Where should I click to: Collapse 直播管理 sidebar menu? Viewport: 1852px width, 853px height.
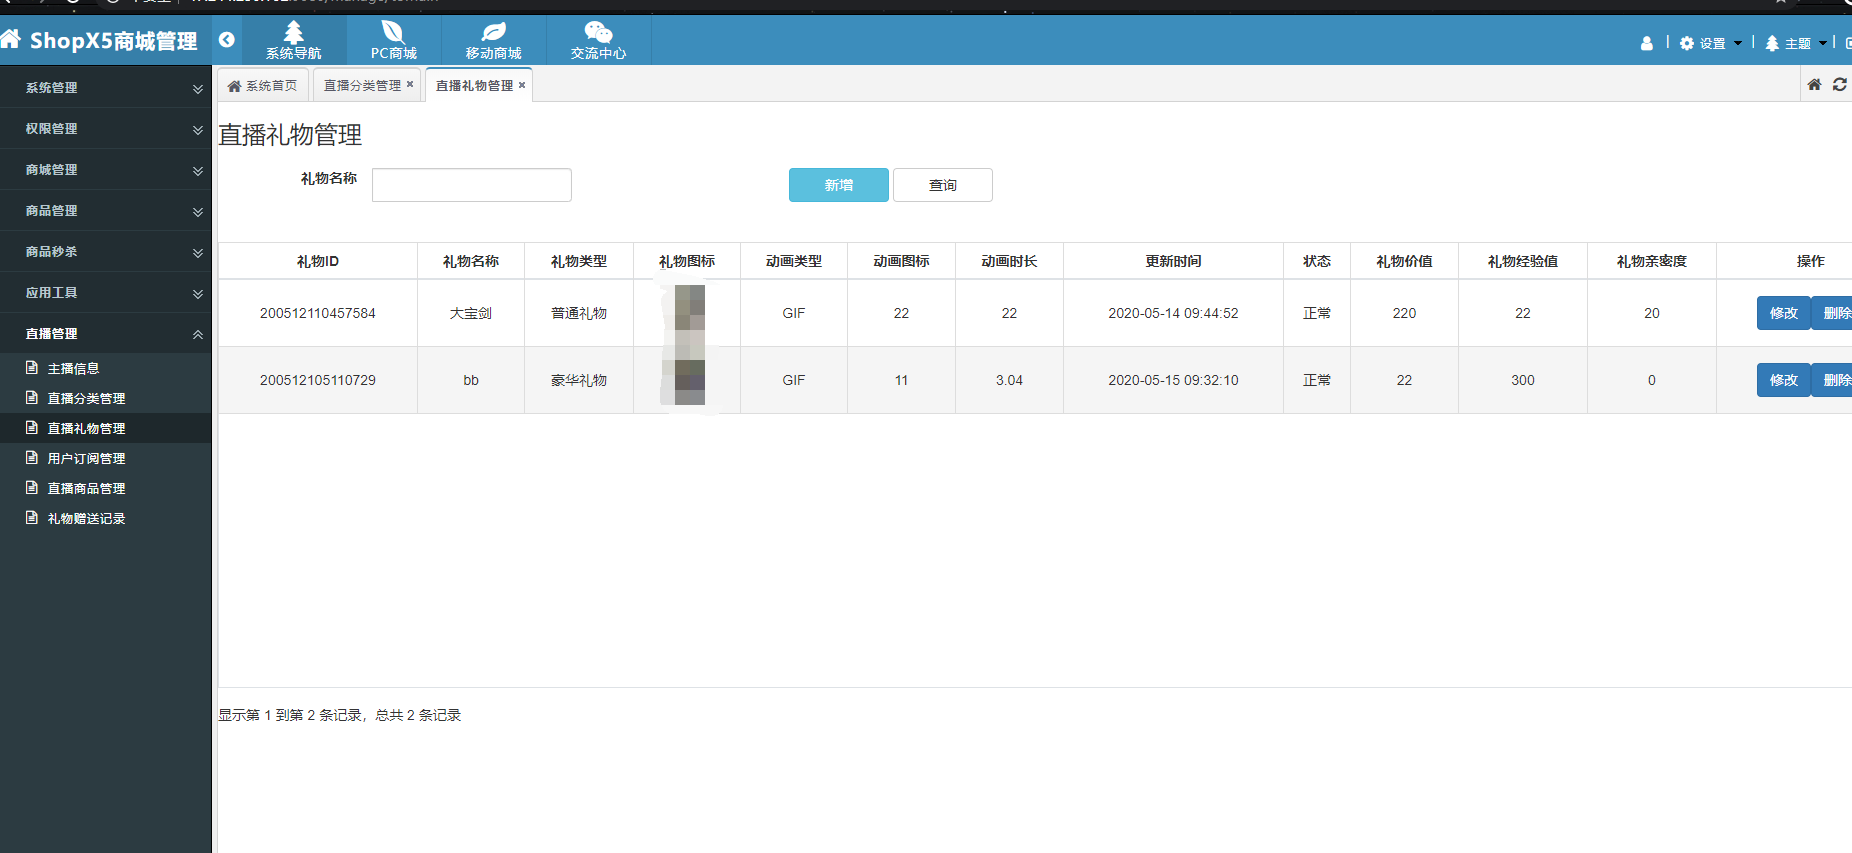coord(106,334)
